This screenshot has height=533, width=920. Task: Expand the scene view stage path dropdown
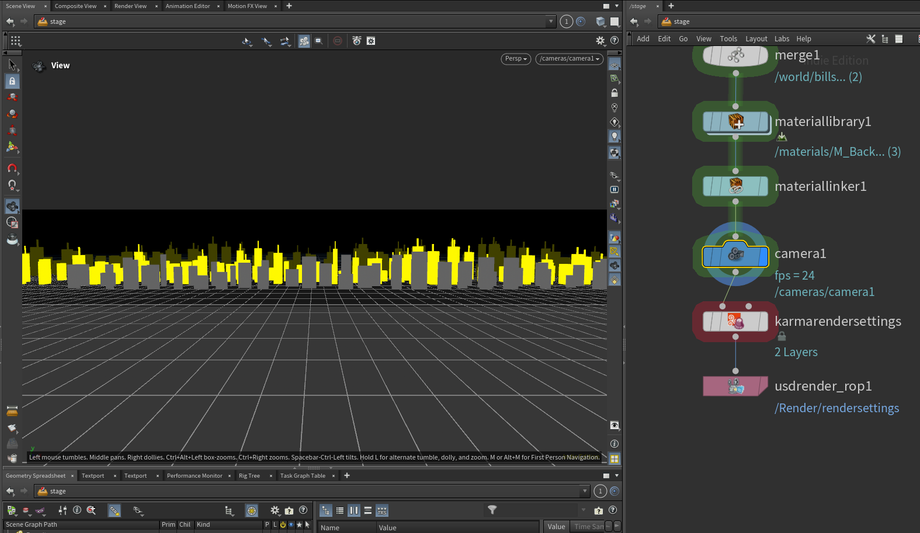point(551,21)
